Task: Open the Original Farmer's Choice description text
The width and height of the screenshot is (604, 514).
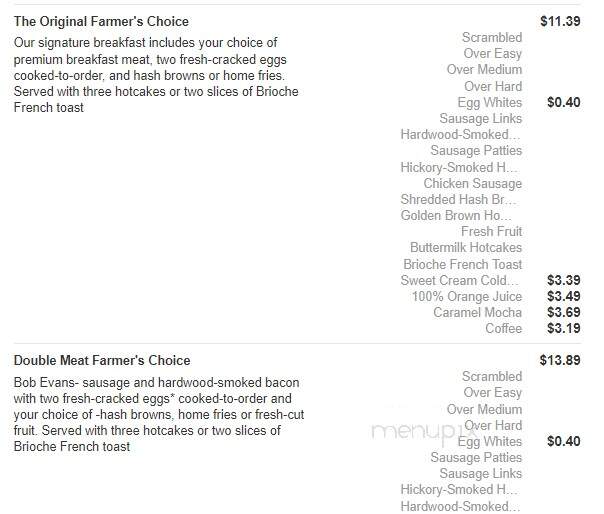Action: (156, 75)
